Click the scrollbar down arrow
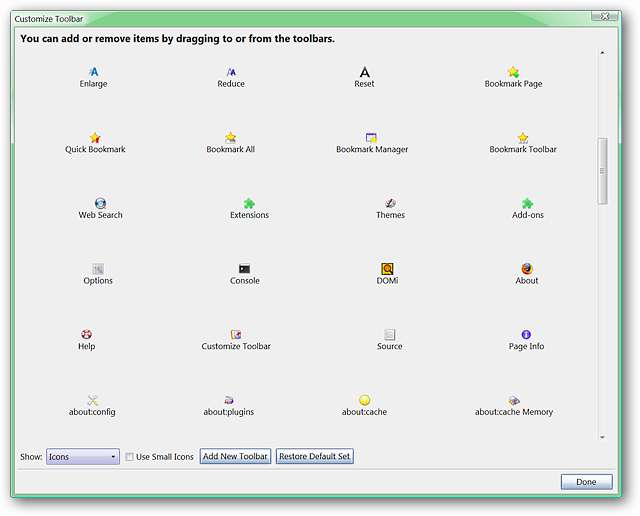 pyautogui.click(x=602, y=437)
